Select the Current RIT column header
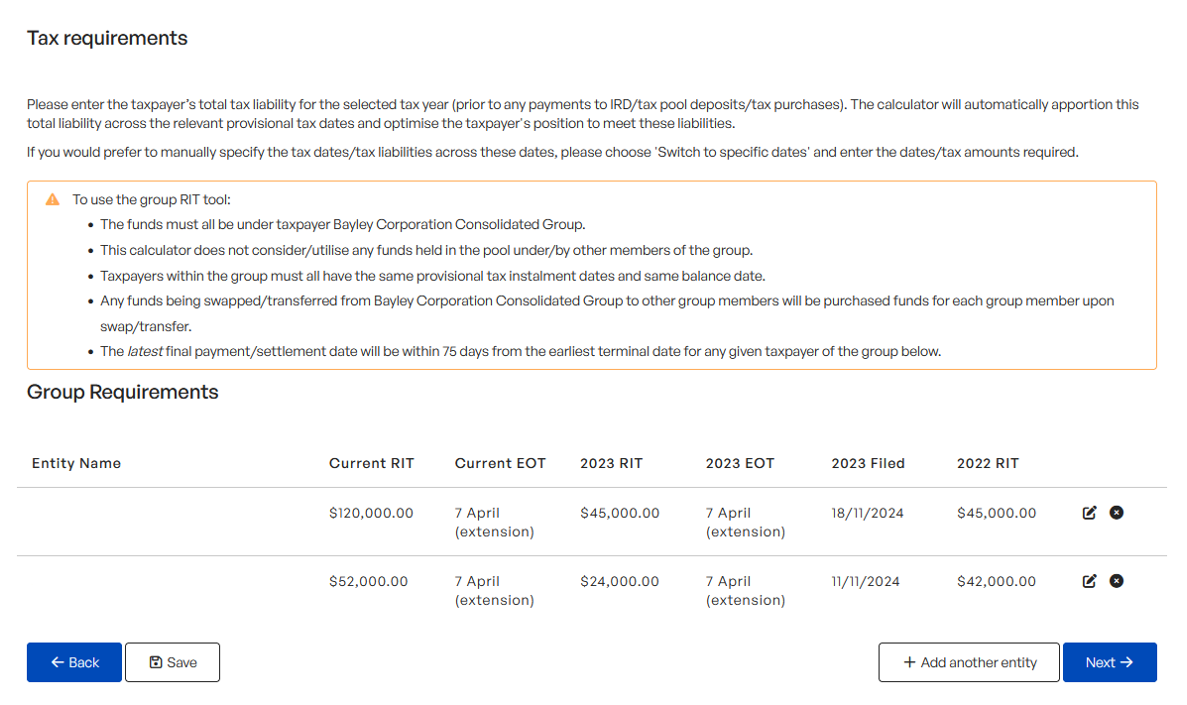This screenshot has width=1187, height=705. click(372, 463)
